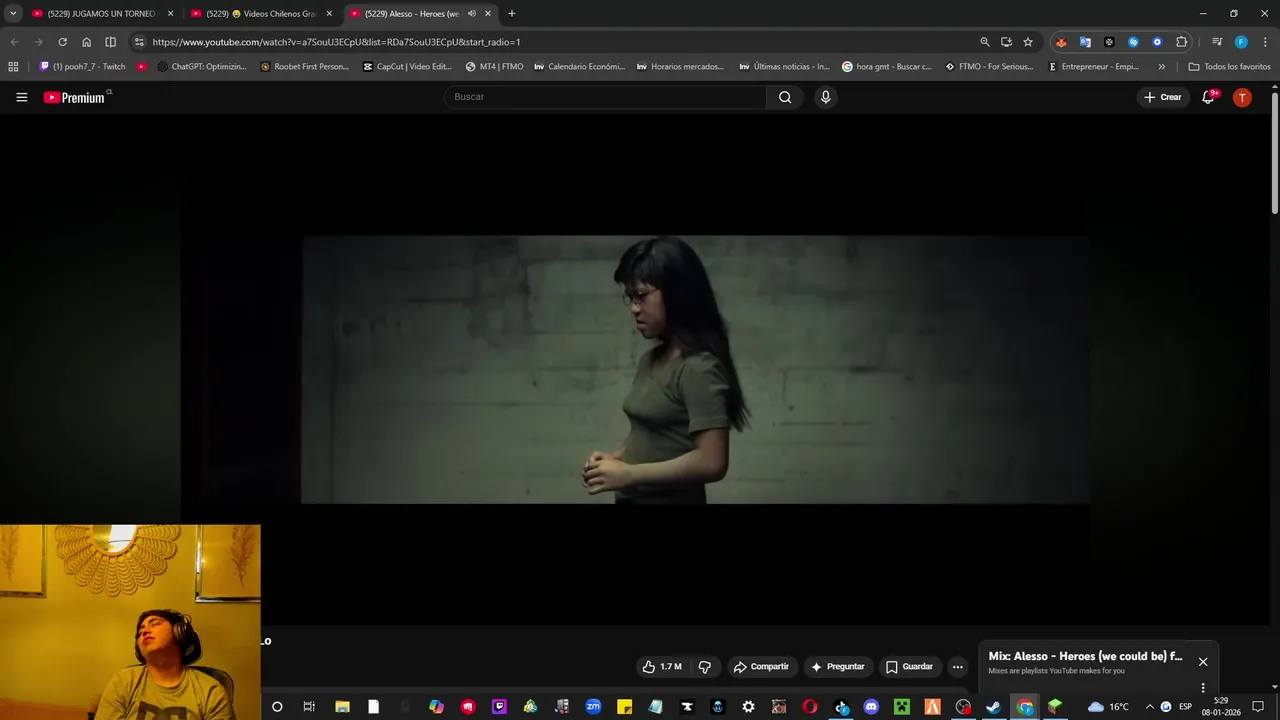Screen dimensions: 1280x720
Task: Open Mix playlist three-dot options
Action: click(x=1203, y=688)
